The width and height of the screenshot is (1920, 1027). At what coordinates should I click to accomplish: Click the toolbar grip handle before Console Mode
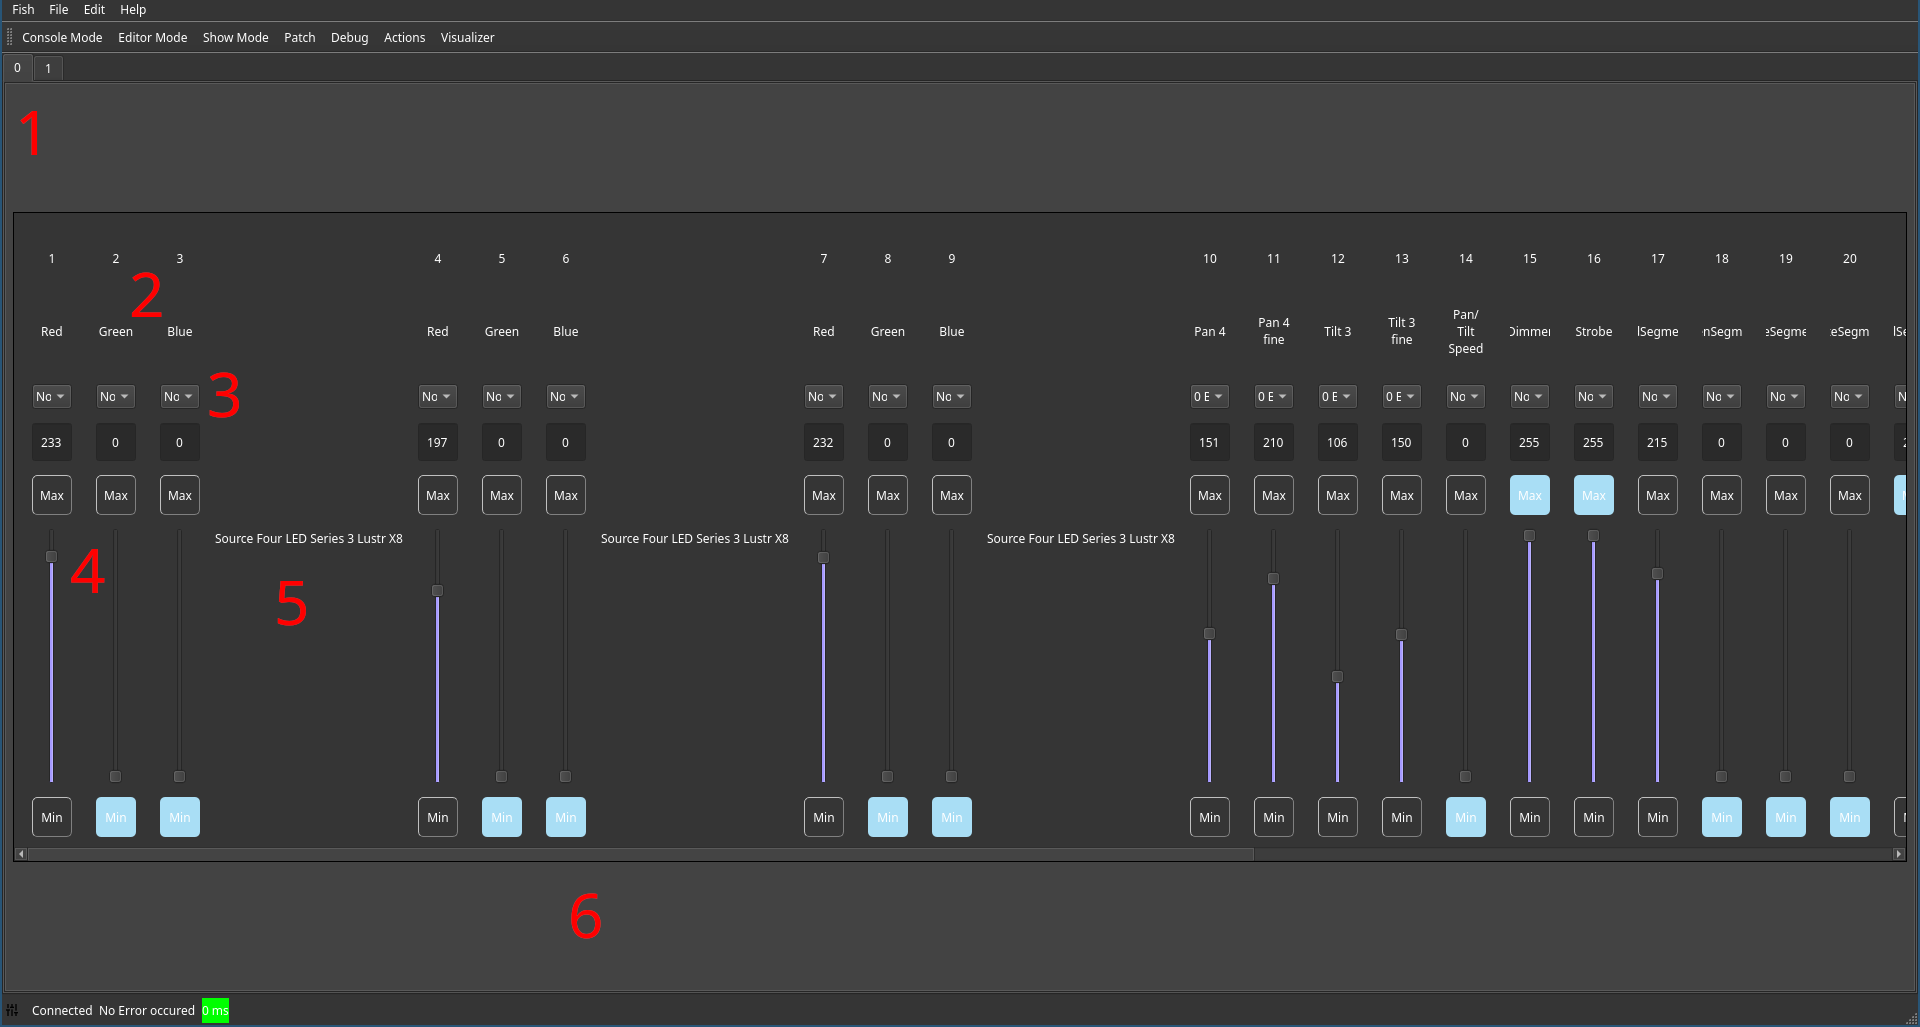(10, 37)
